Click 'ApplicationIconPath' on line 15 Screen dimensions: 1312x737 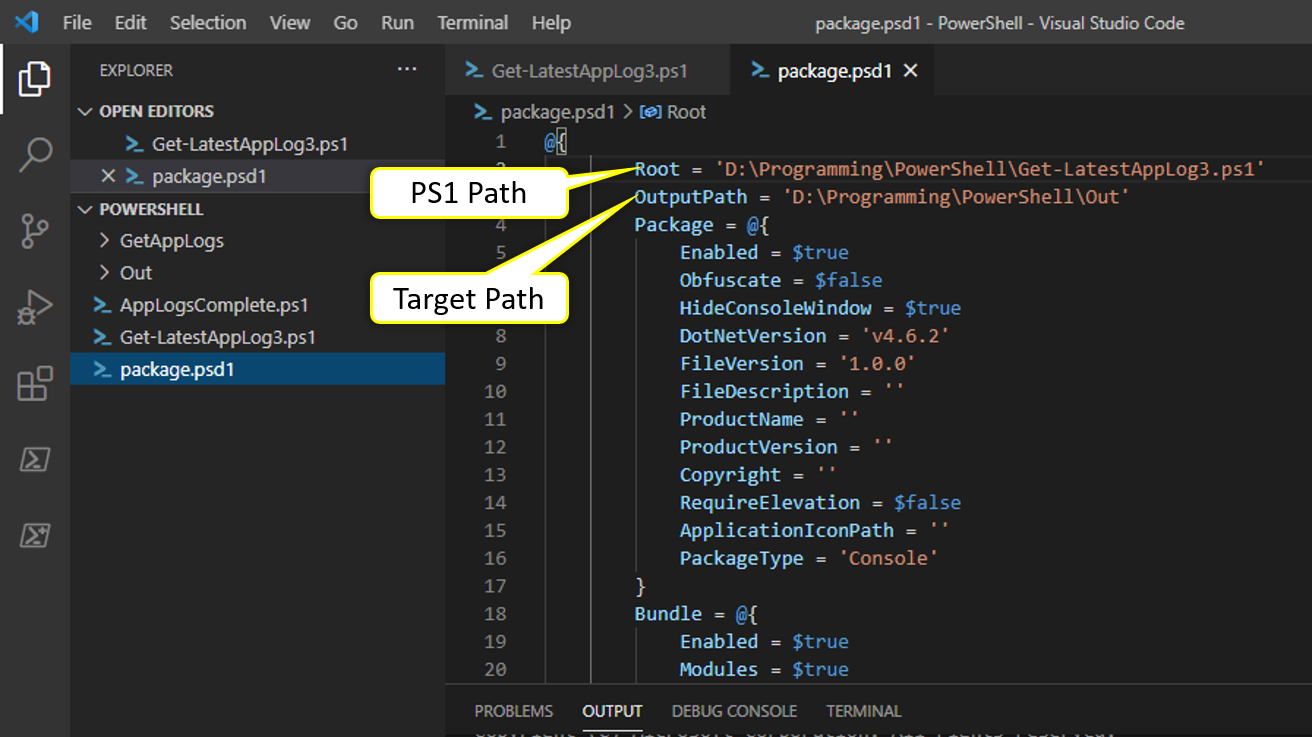(x=787, y=531)
